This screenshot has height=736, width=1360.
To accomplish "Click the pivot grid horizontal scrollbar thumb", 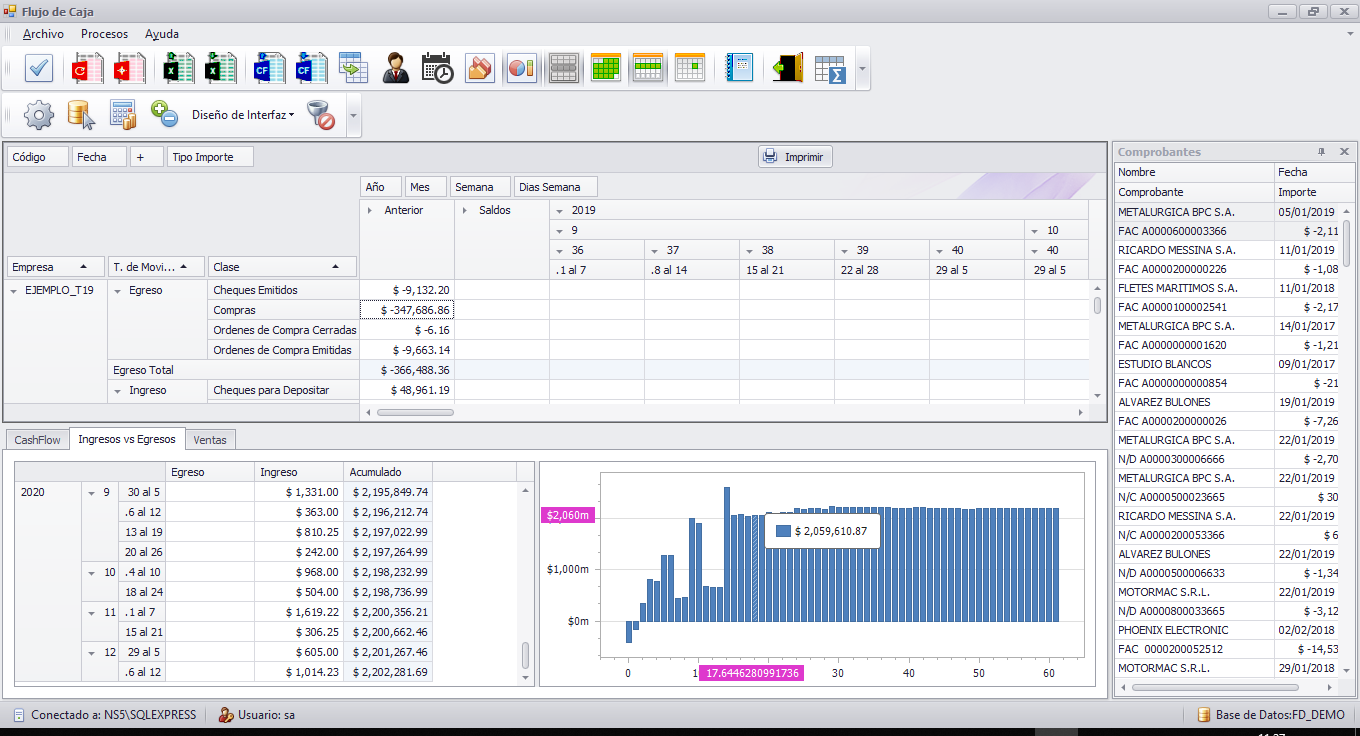I will (415, 412).
